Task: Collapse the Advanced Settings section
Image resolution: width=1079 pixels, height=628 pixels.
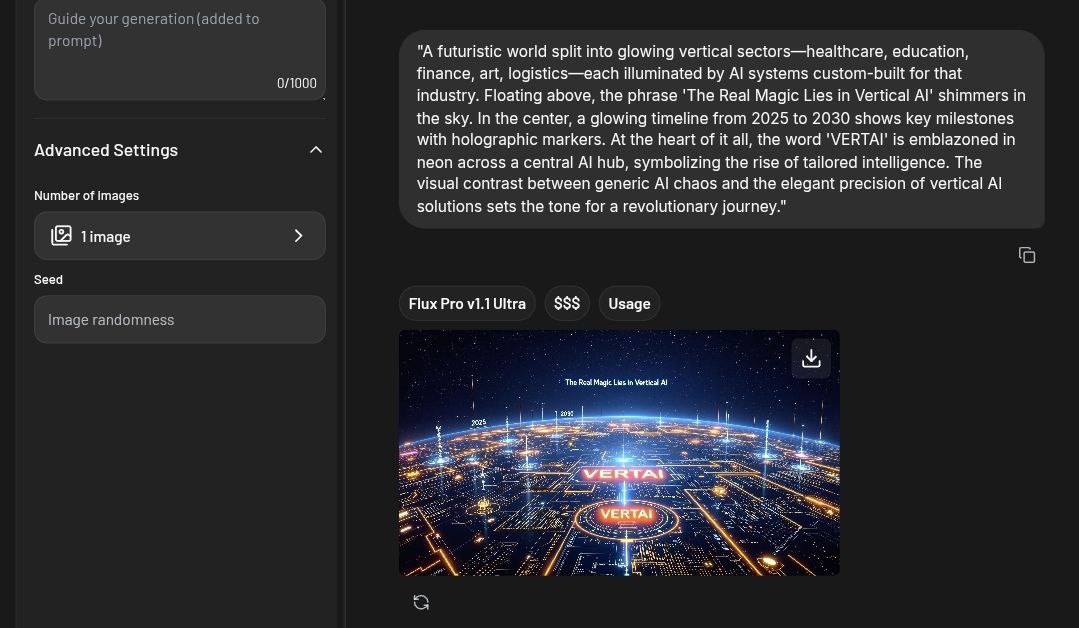Action: (316, 149)
